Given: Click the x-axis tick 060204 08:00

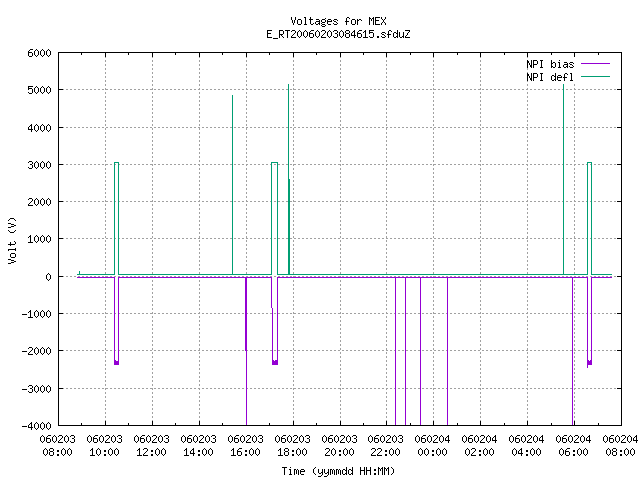Looking at the screenshot, I should tap(620, 445).
